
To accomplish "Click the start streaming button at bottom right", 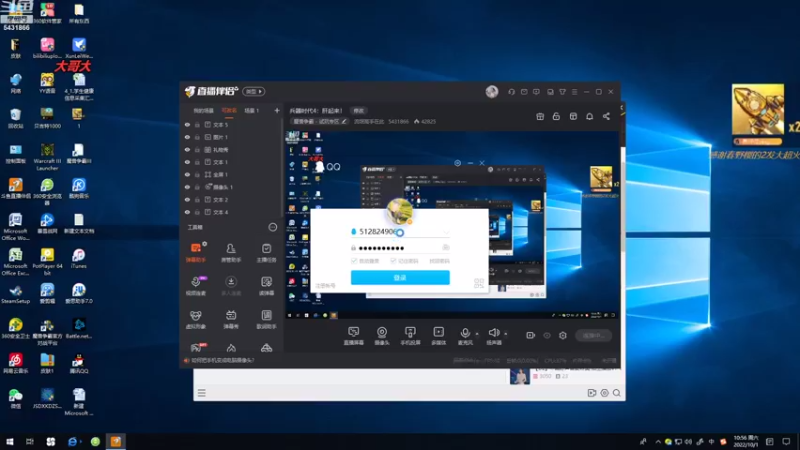I will coord(593,335).
